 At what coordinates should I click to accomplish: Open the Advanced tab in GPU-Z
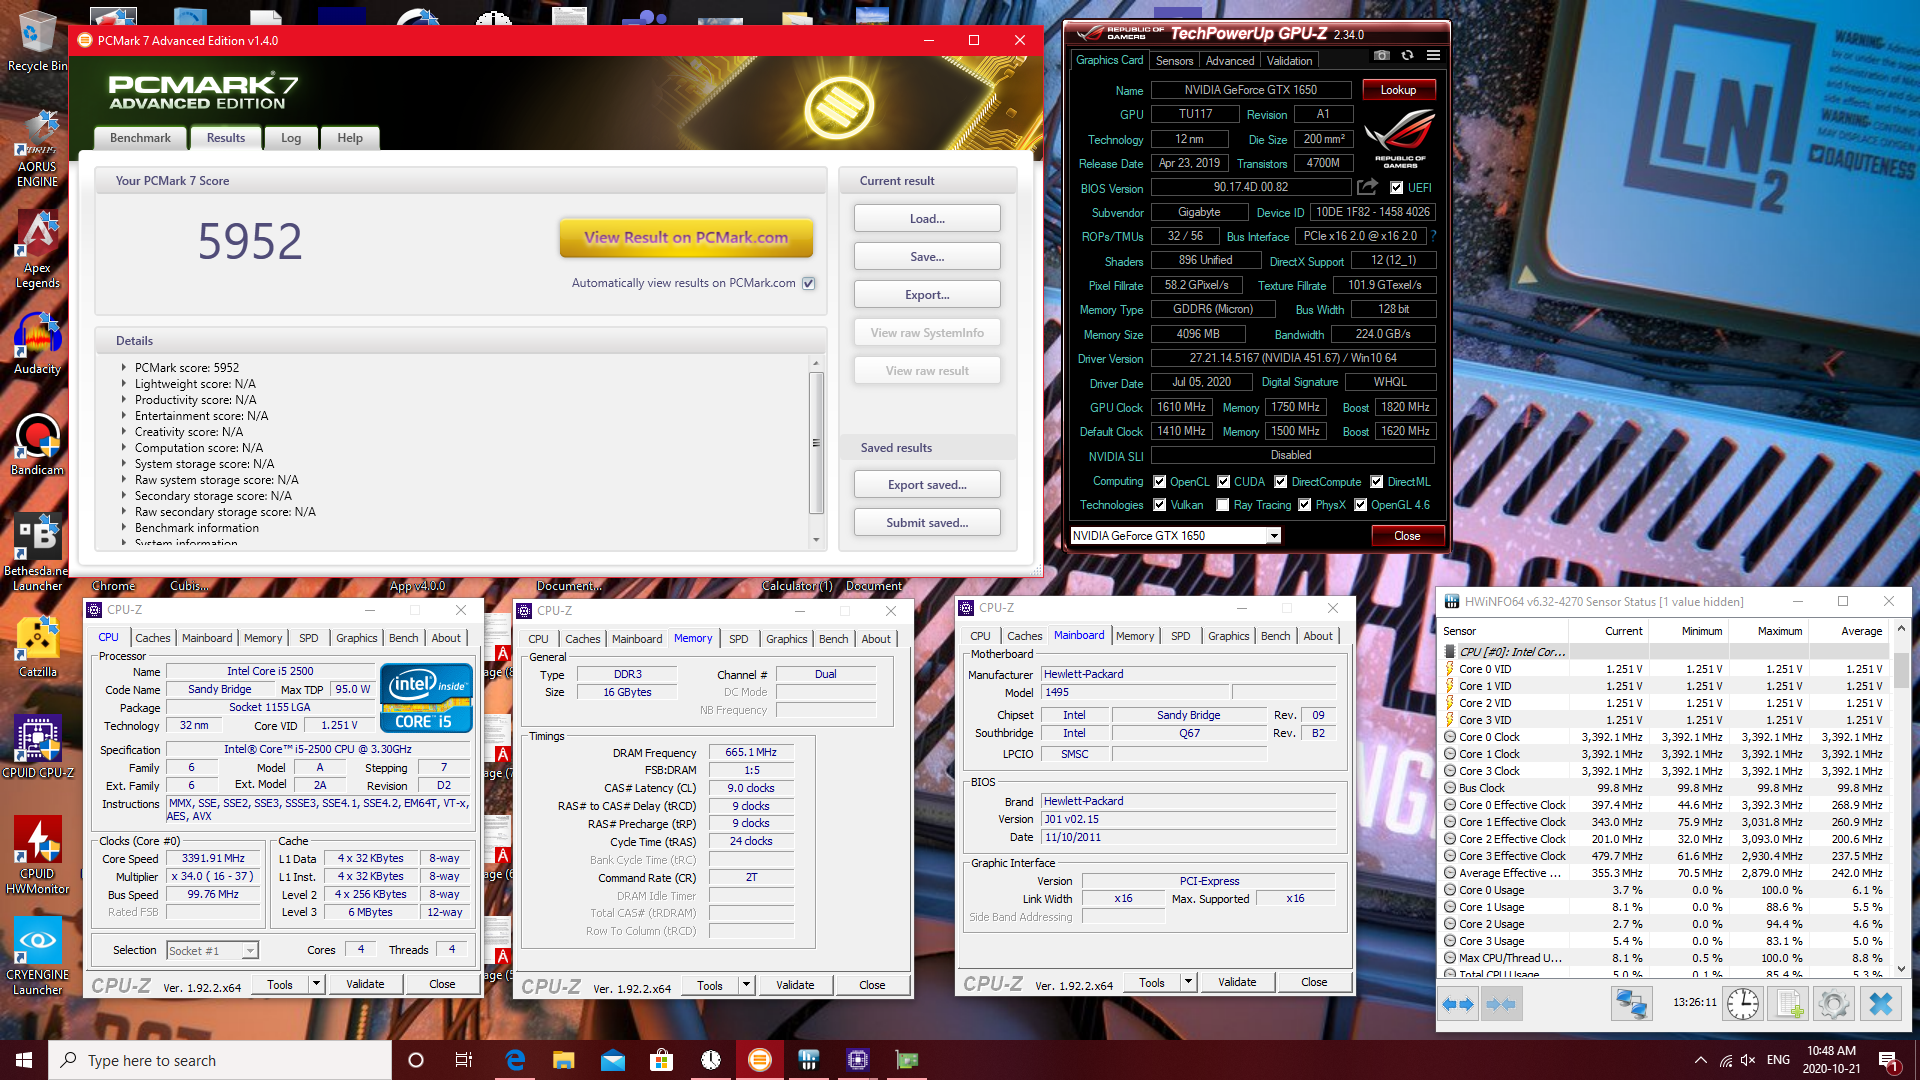coord(1230,61)
